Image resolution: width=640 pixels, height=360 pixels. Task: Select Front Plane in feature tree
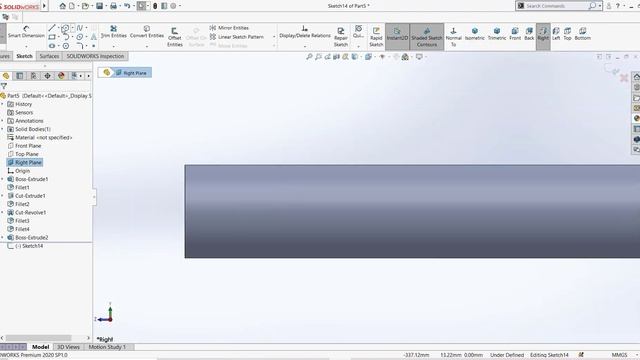(24, 146)
